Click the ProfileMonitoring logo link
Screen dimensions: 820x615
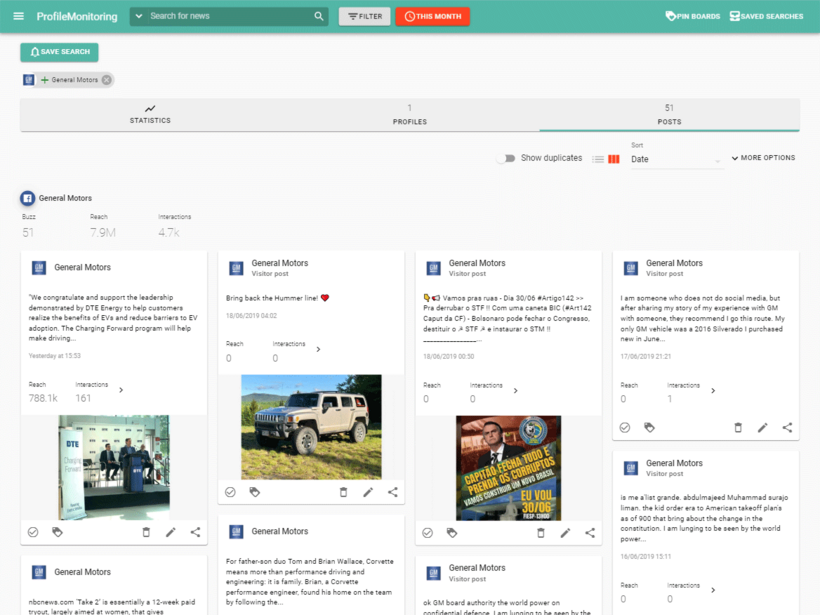tap(77, 16)
